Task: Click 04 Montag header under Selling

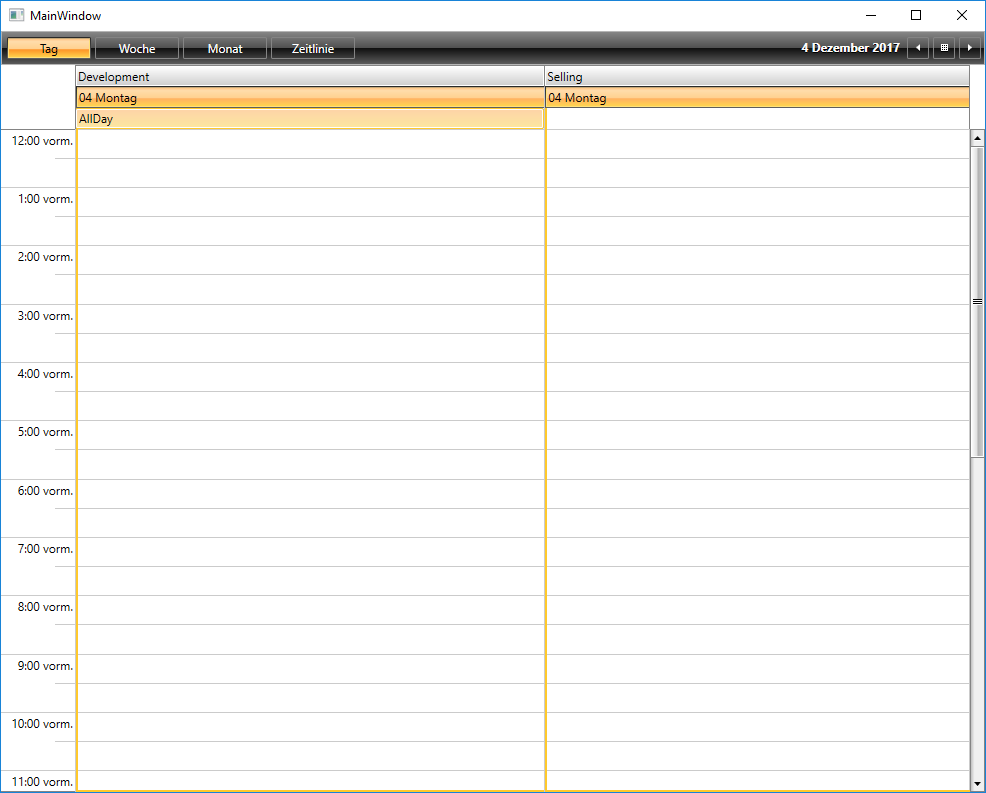Action: pyautogui.click(x=757, y=97)
